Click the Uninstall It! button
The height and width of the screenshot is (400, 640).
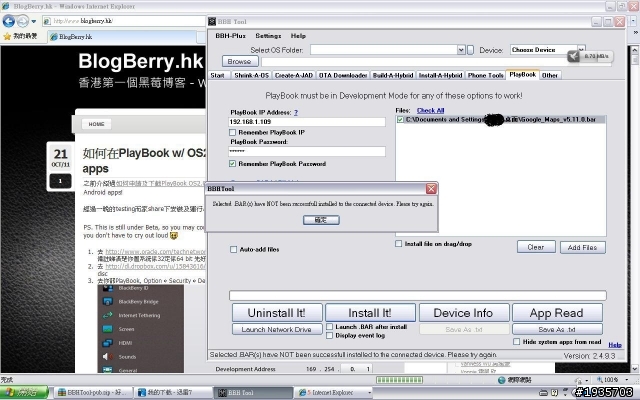[x=277, y=313]
